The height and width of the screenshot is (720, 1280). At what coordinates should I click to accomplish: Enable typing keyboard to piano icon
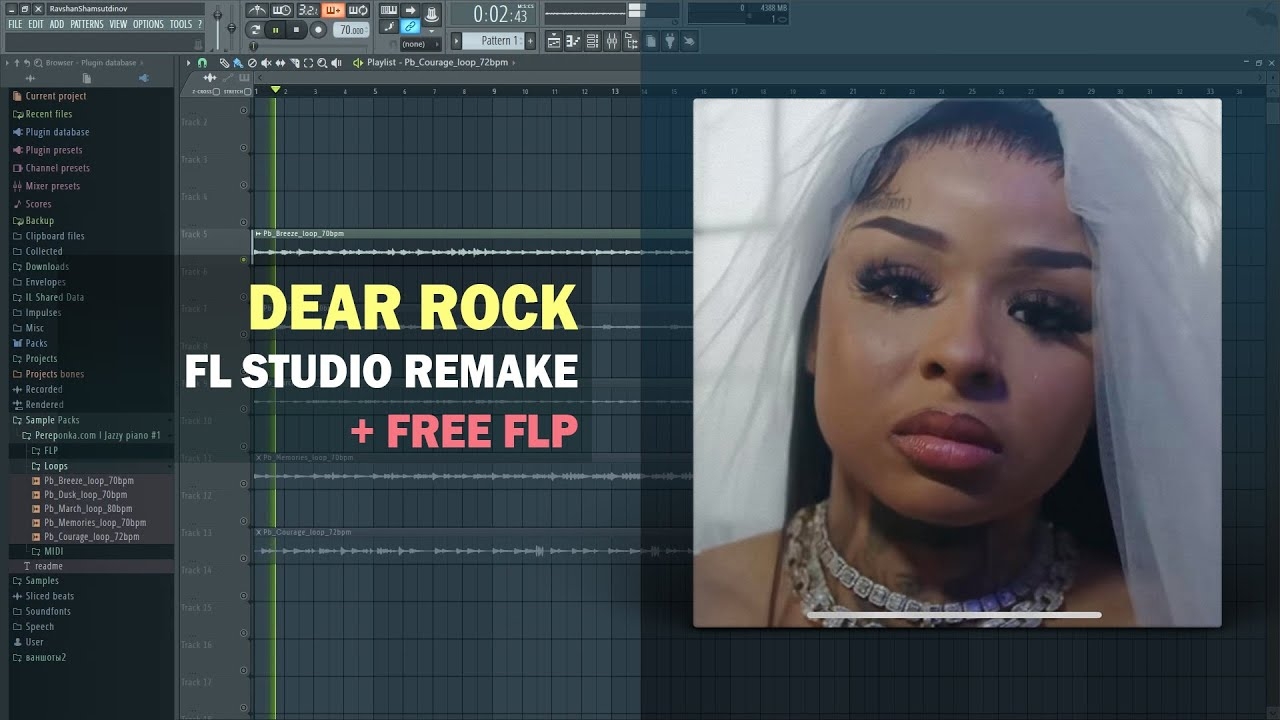pyautogui.click(x=389, y=10)
